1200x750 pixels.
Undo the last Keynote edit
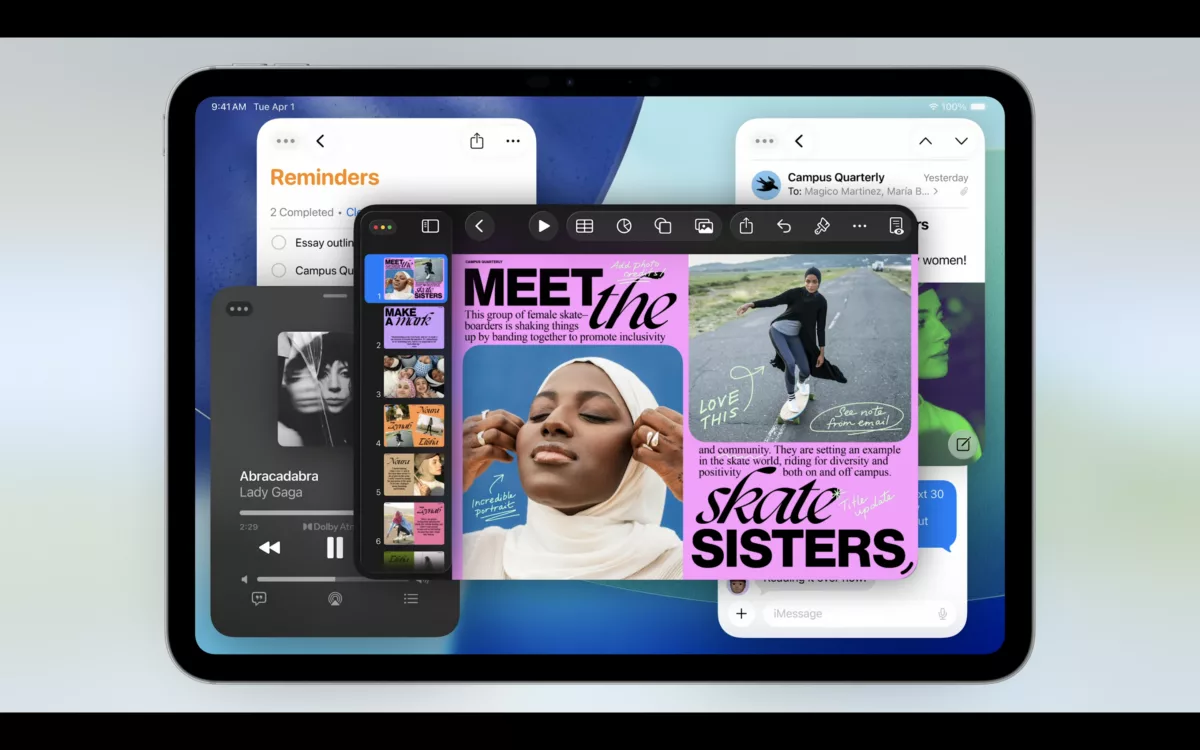pyautogui.click(x=784, y=226)
